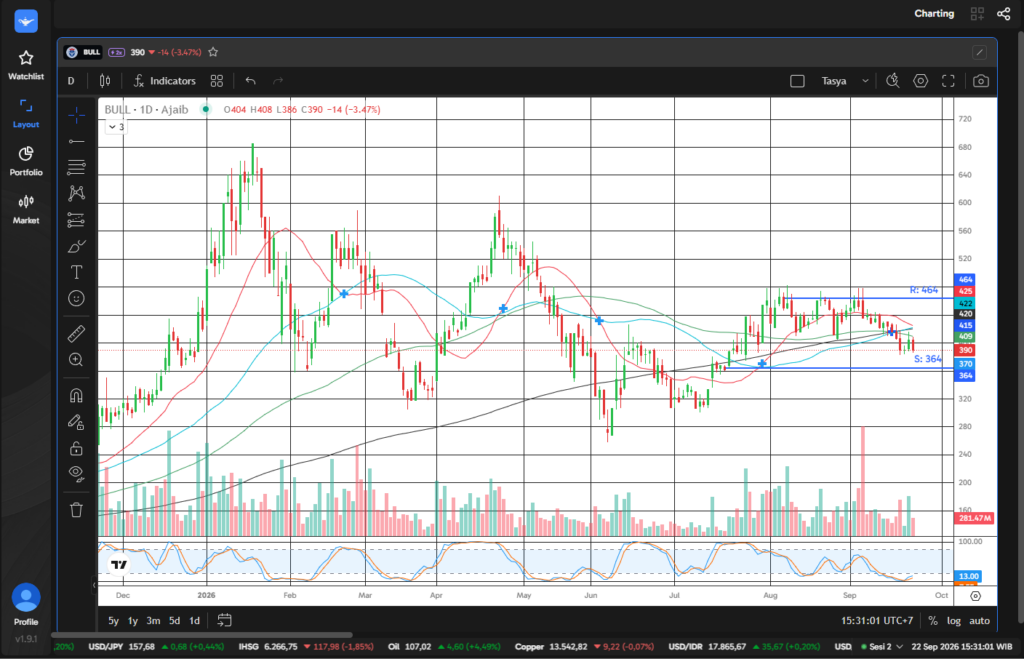This screenshot has height=659, width=1024.
Task: Add BULL to favorites with star icon
Action: [213, 52]
